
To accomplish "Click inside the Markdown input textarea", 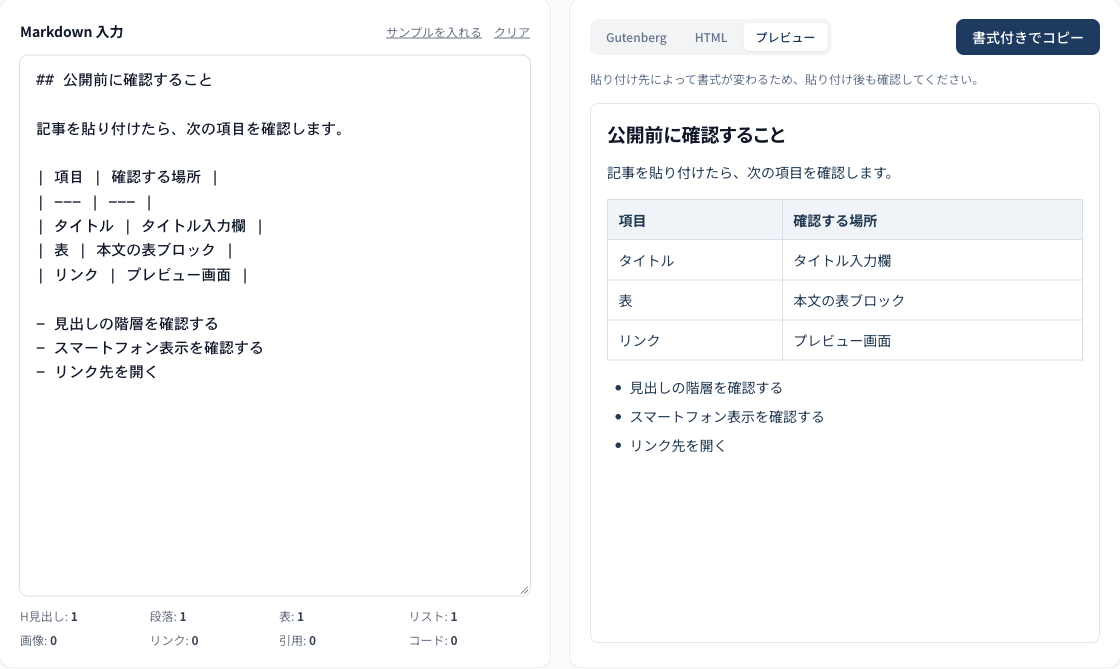I will (275, 326).
